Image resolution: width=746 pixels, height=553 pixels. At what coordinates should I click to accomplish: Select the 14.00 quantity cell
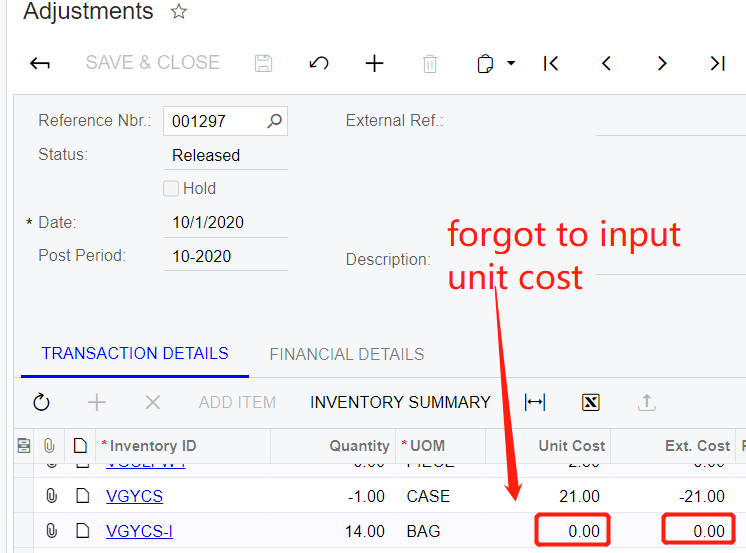tap(333, 531)
